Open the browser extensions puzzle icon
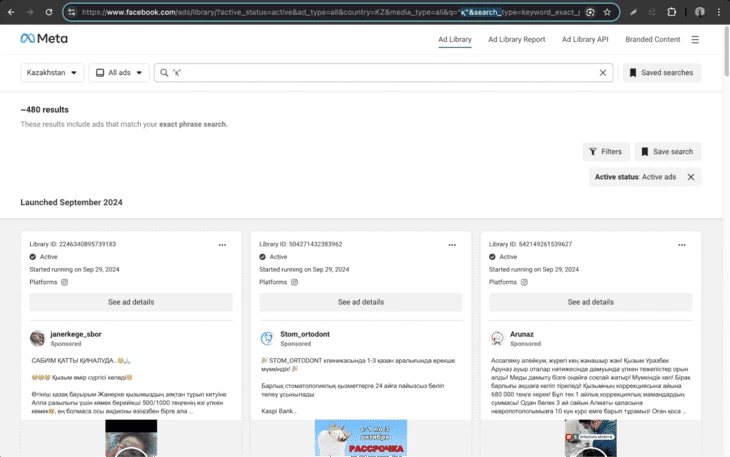730x457 pixels. pyautogui.click(x=671, y=12)
